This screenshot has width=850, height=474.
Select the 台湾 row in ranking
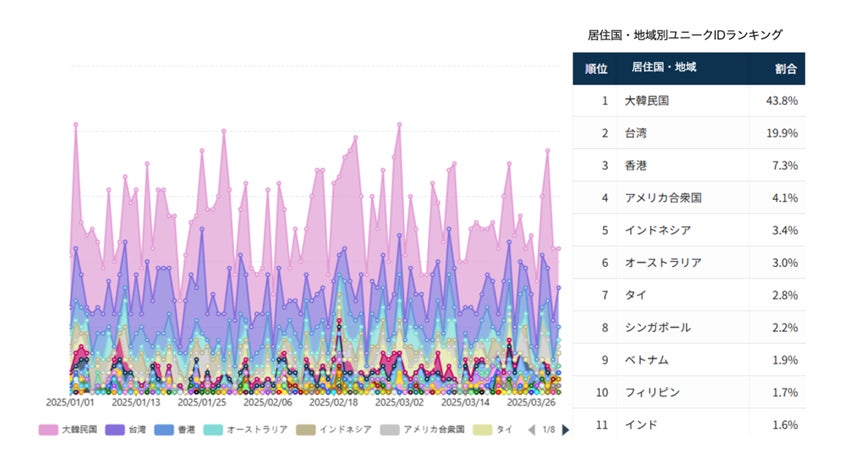click(688, 133)
